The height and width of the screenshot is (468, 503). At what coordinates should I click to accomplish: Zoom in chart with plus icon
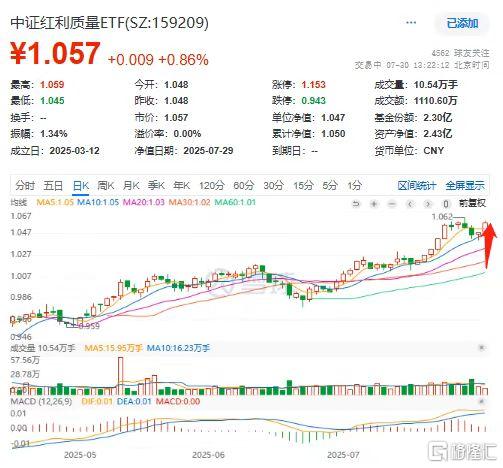[x=374, y=204]
